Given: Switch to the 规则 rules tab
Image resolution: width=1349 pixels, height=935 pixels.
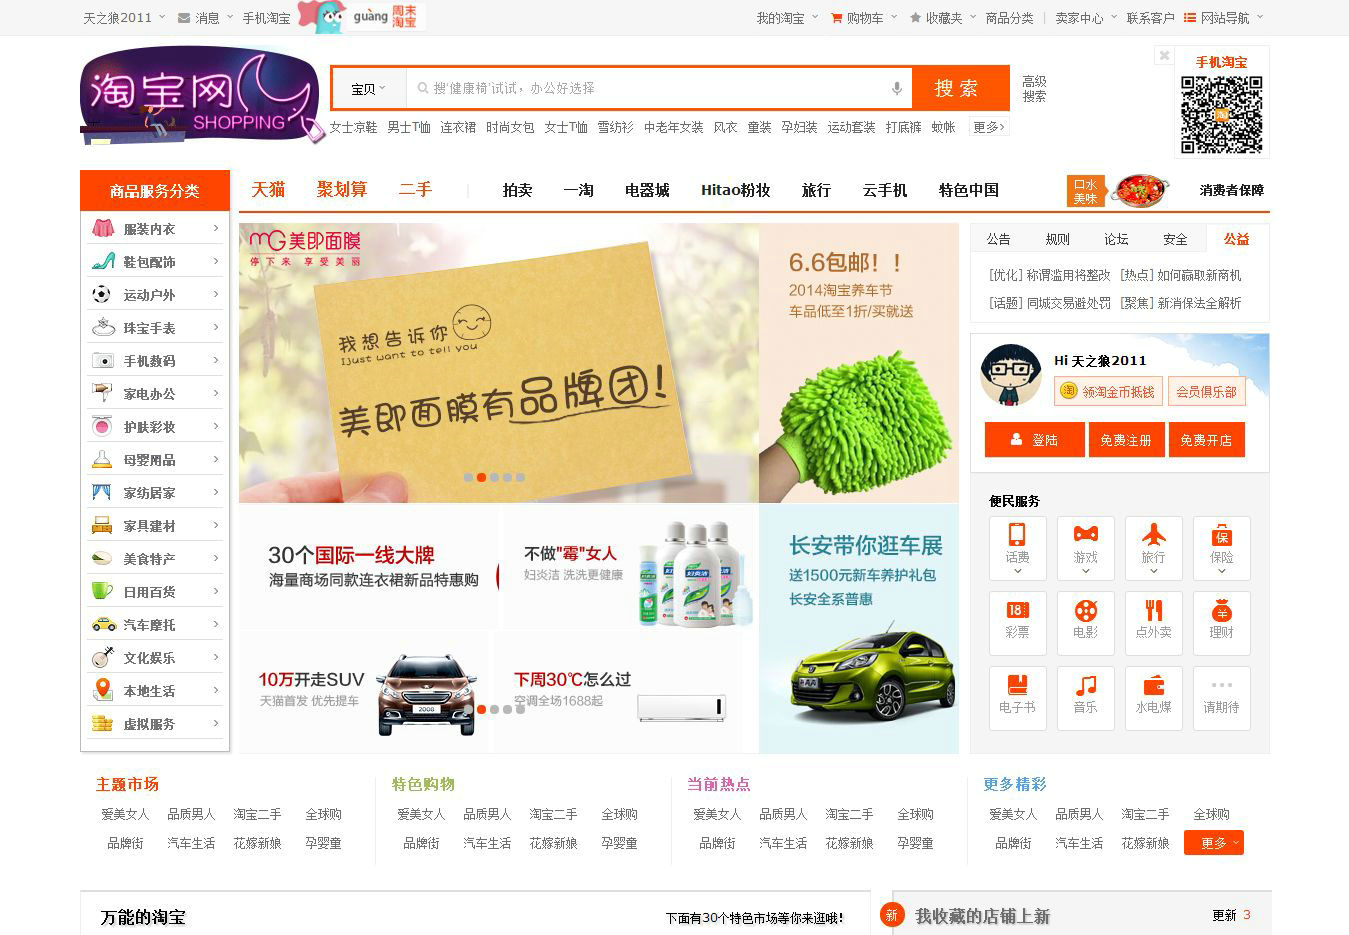Looking at the screenshot, I should click(x=1058, y=239).
